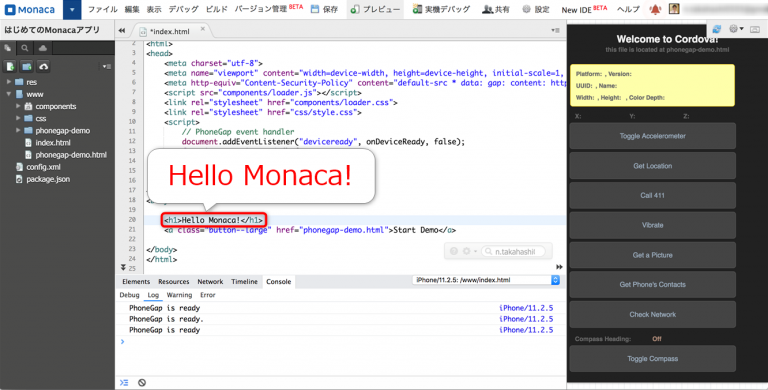Open the dropdown next to Monaca logo
Screen dimensions: 768x390
tap(72, 10)
